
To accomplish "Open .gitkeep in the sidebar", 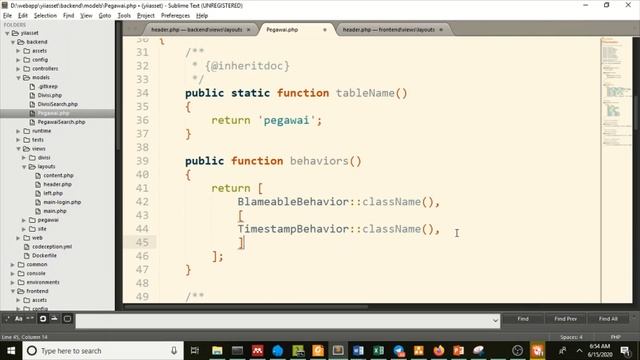I will coord(48,87).
